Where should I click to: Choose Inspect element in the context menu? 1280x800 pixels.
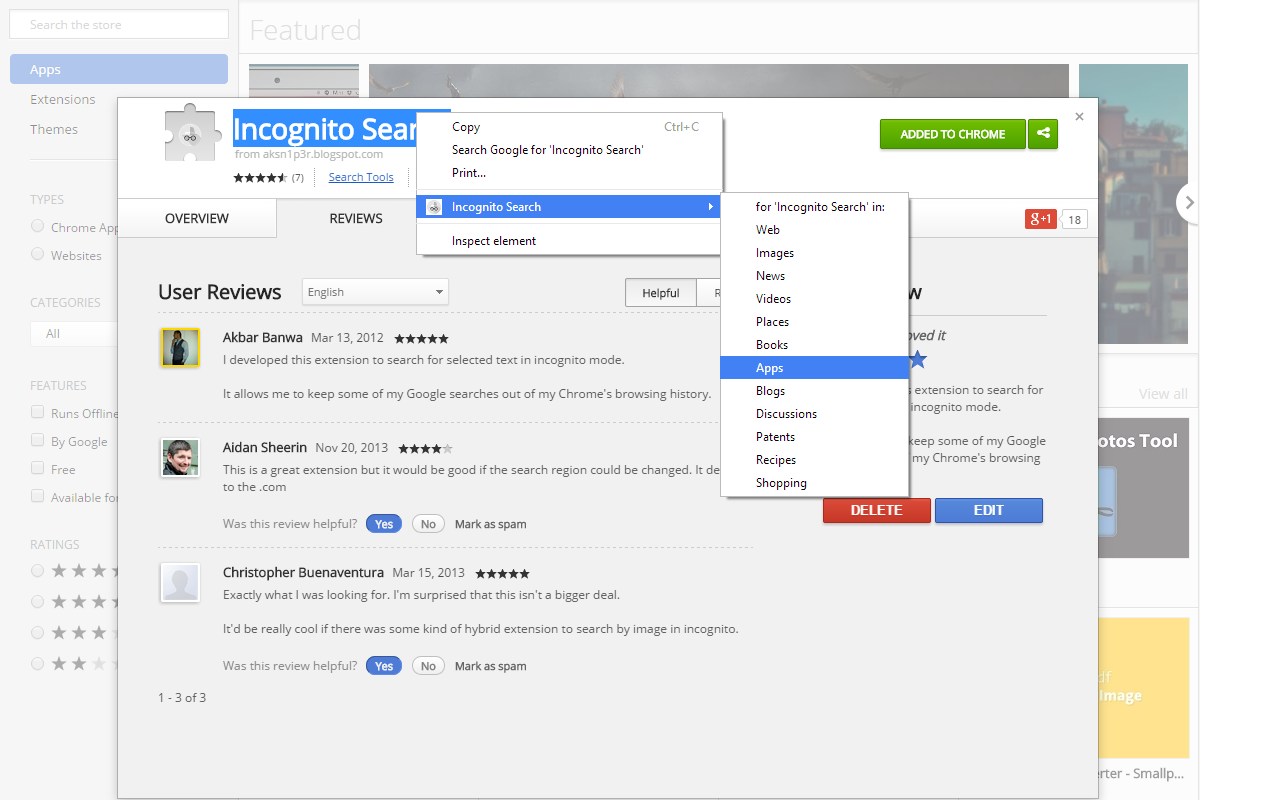569,241
